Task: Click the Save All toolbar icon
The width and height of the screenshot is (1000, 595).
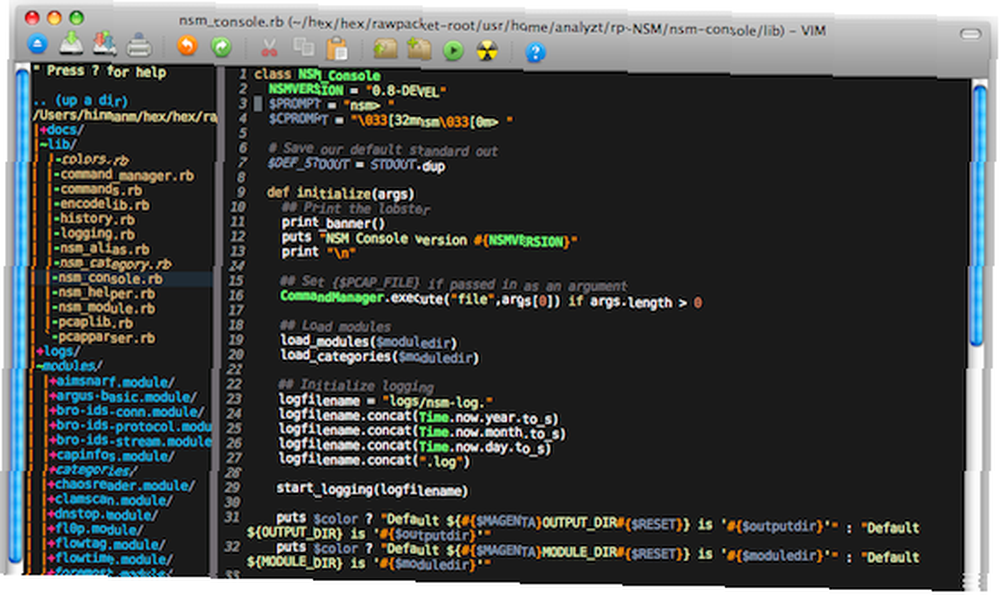Action: (x=105, y=44)
